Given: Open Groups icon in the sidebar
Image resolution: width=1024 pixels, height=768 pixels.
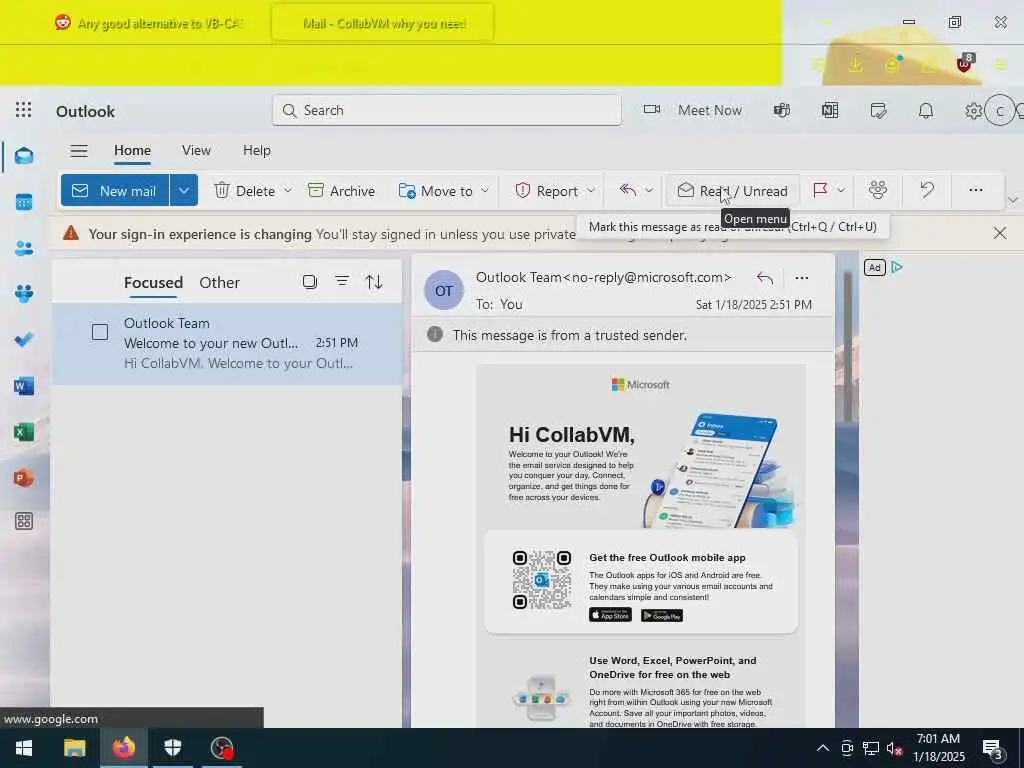Looking at the screenshot, I should coord(24,294).
